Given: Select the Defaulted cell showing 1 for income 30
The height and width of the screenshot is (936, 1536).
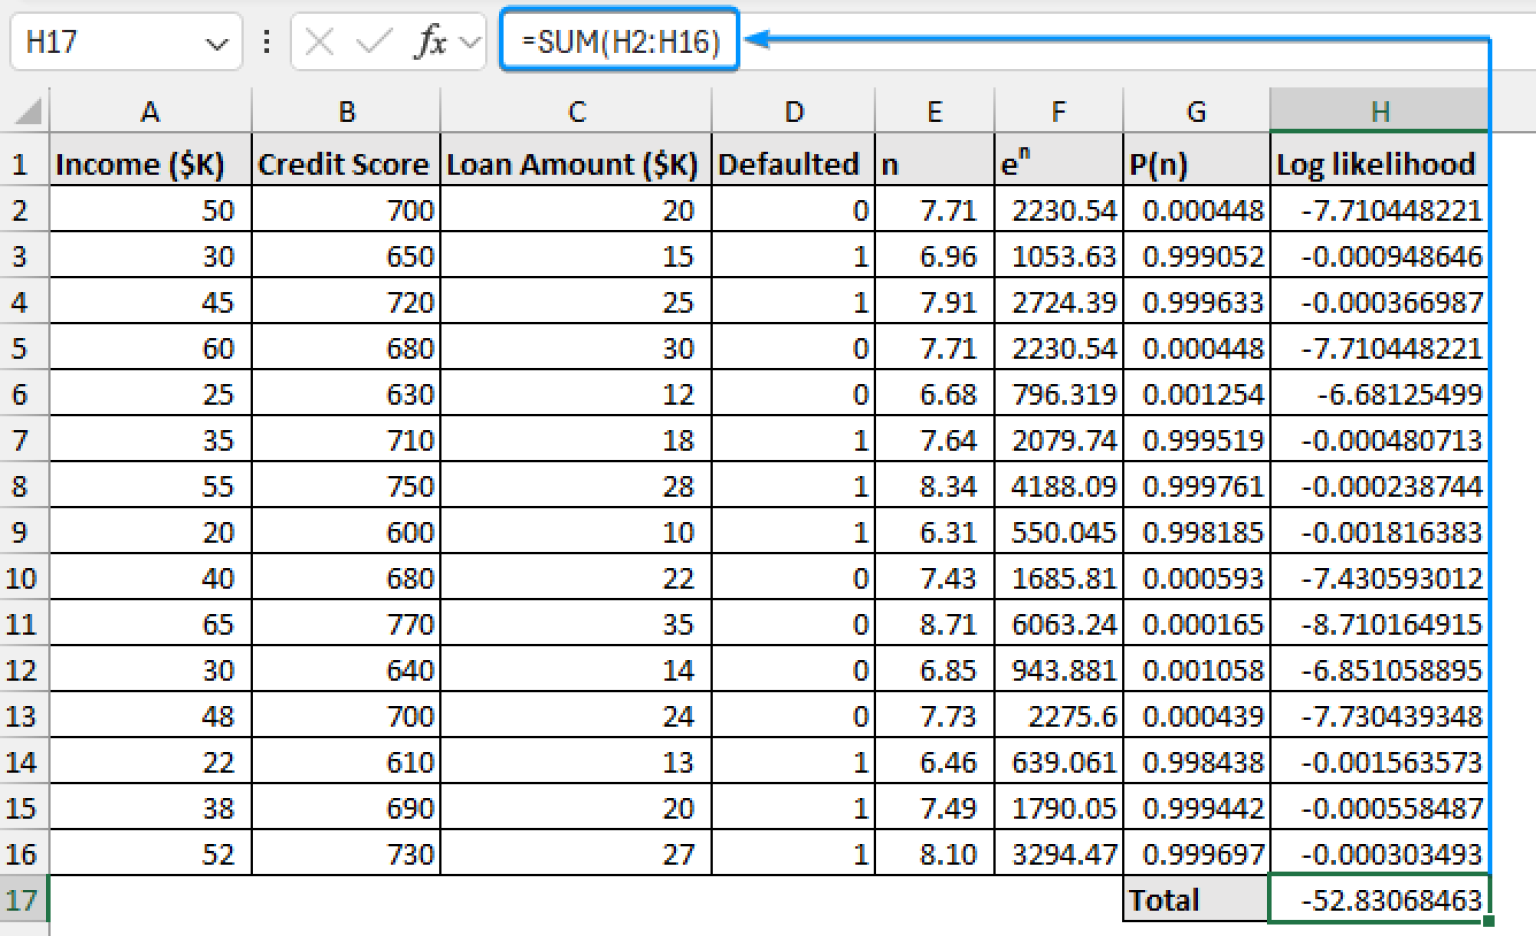Looking at the screenshot, I should 791,256.
